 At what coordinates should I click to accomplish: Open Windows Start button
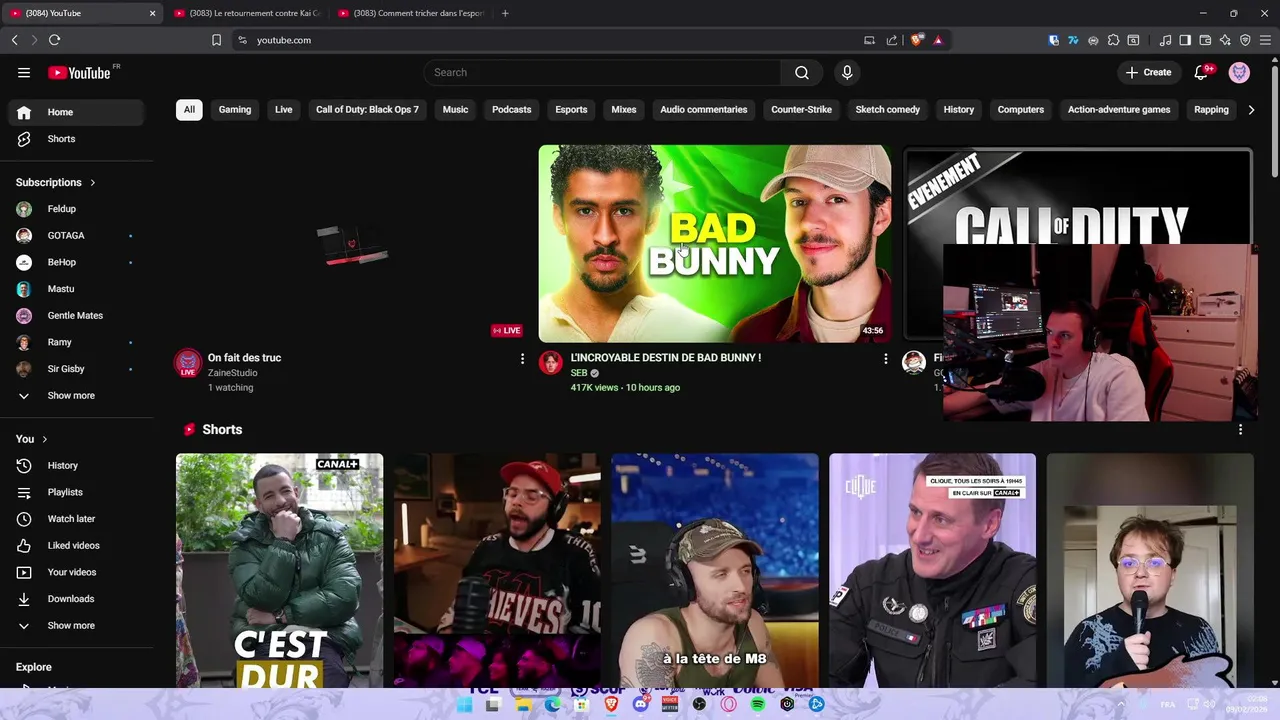click(x=464, y=704)
